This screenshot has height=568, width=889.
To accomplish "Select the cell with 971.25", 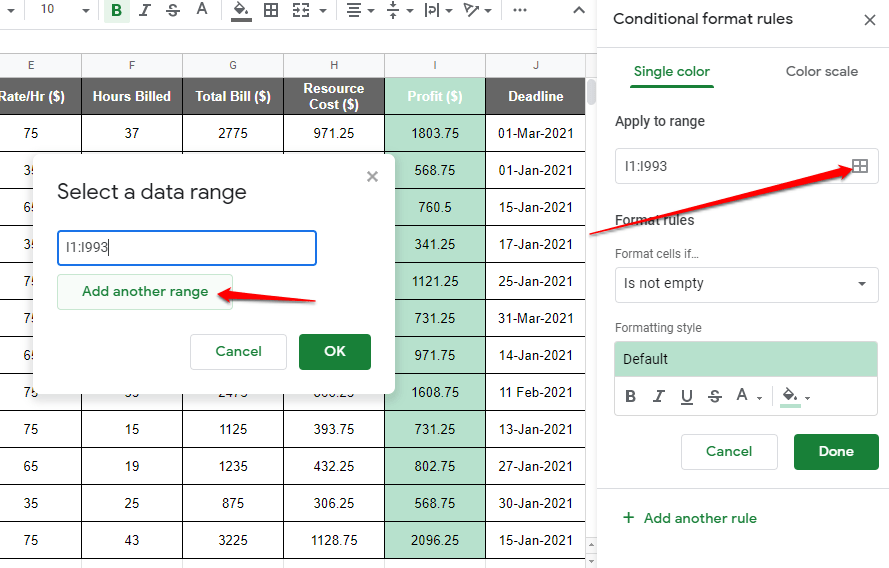I will pos(334,133).
